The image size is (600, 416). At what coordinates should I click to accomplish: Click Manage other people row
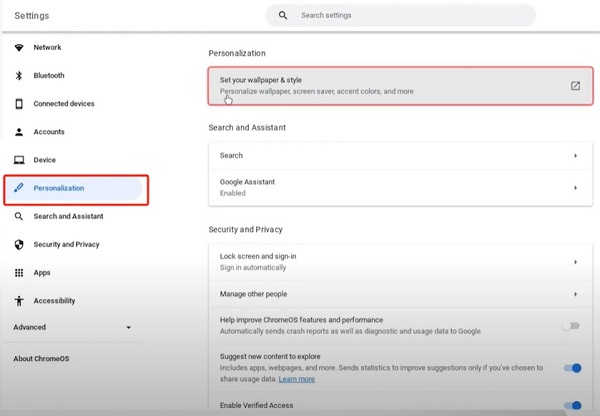click(x=400, y=294)
